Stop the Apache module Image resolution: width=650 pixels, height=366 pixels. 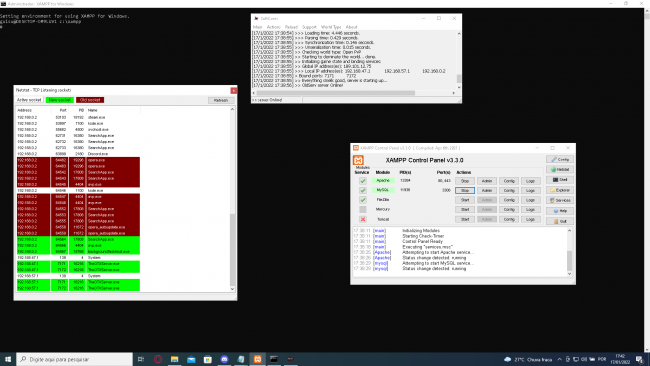pos(465,181)
